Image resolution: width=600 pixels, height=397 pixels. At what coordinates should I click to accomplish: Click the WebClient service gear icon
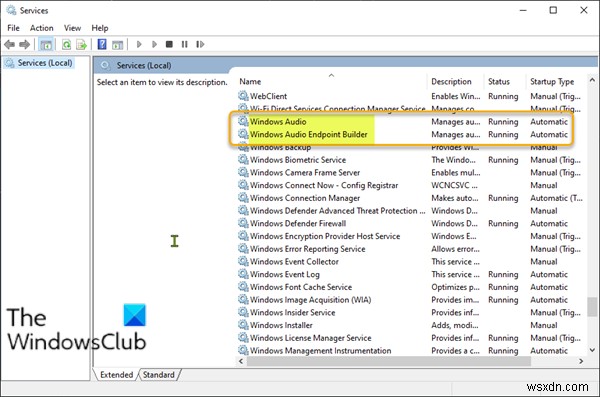[243, 96]
